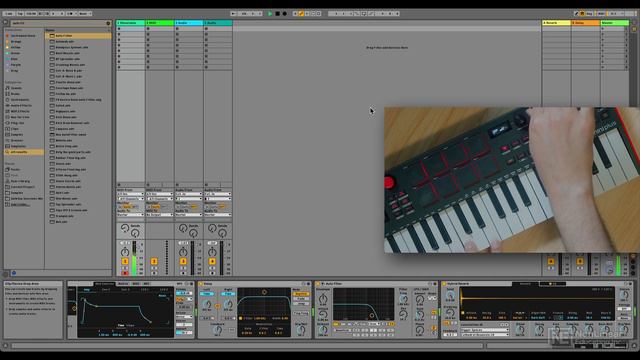The image size is (640, 360).
Task: Toggle the orange Automation Arm button
Action: 301,13
